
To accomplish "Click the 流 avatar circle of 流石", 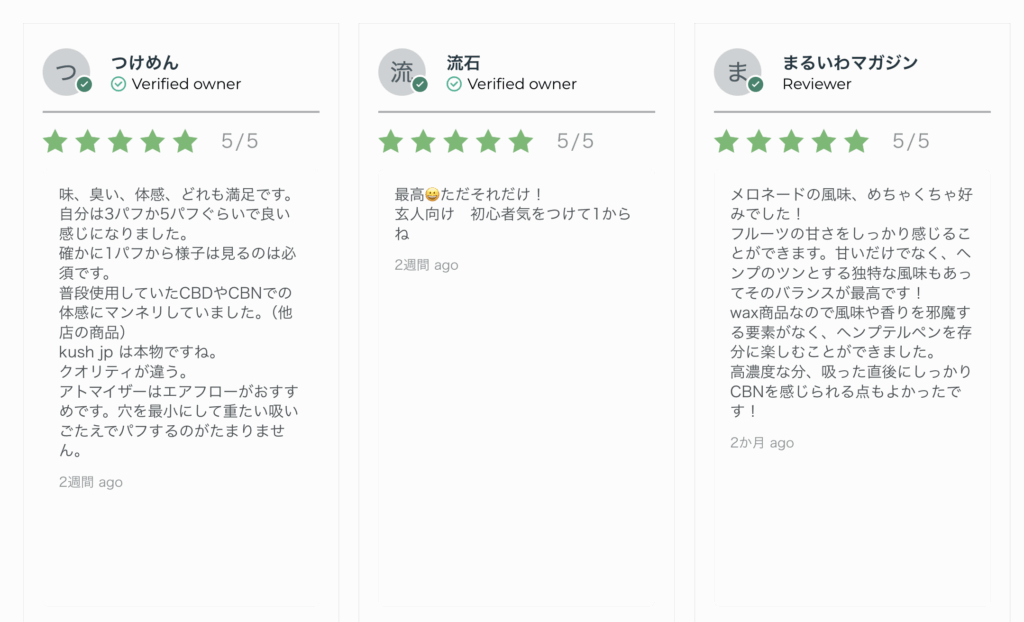I will click(402, 72).
